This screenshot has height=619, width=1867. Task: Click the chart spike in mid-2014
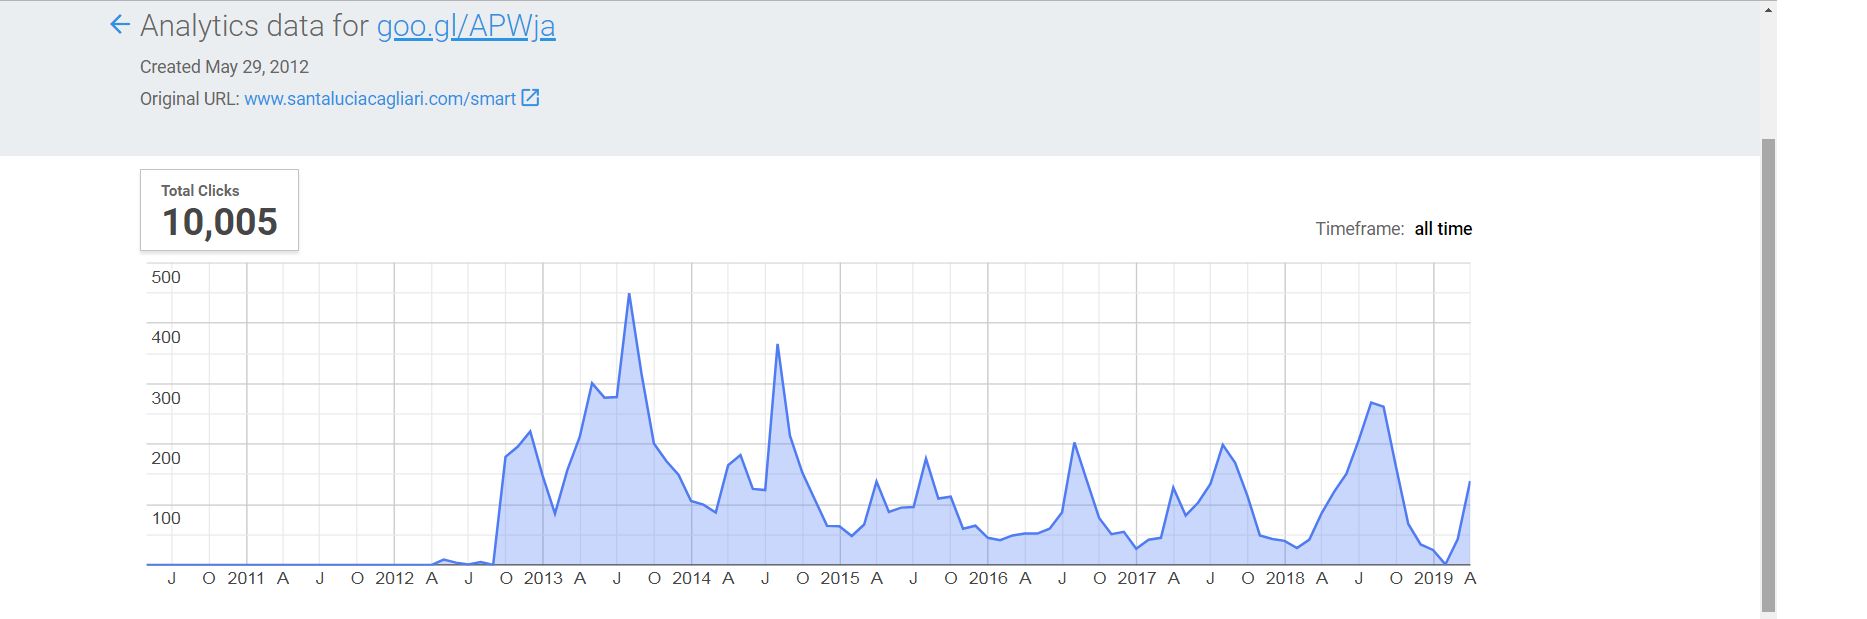[x=777, y=346]
